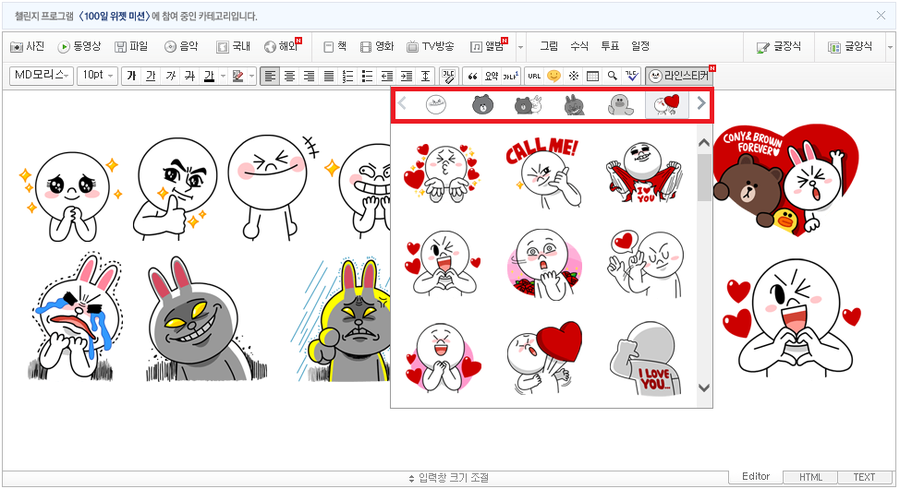Select the Brown and Cony sticker tab
900x489 pixels.
click(529, 104)
